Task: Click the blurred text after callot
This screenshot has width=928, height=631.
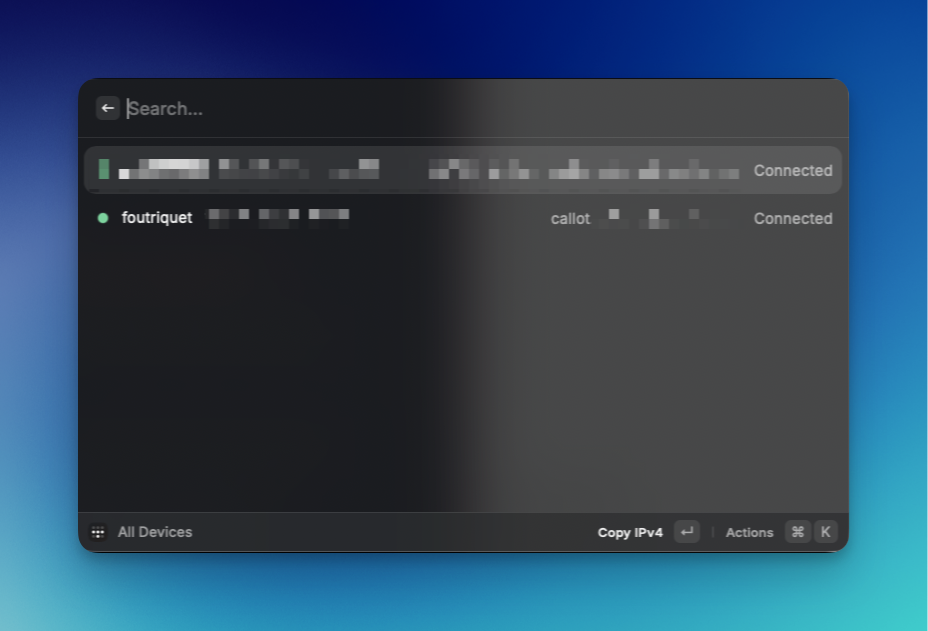Action: tap(665, 218)
